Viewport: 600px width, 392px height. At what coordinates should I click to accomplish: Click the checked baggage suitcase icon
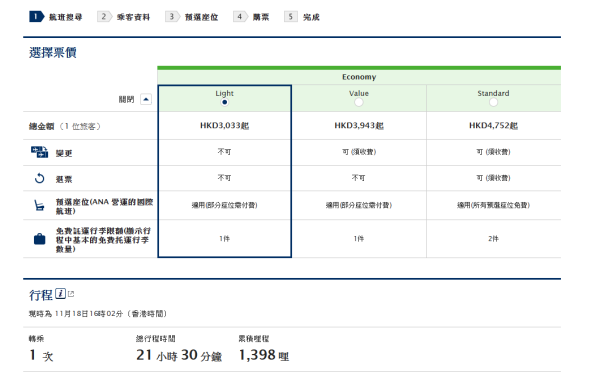pyautogui.click(x=39, y=239)
